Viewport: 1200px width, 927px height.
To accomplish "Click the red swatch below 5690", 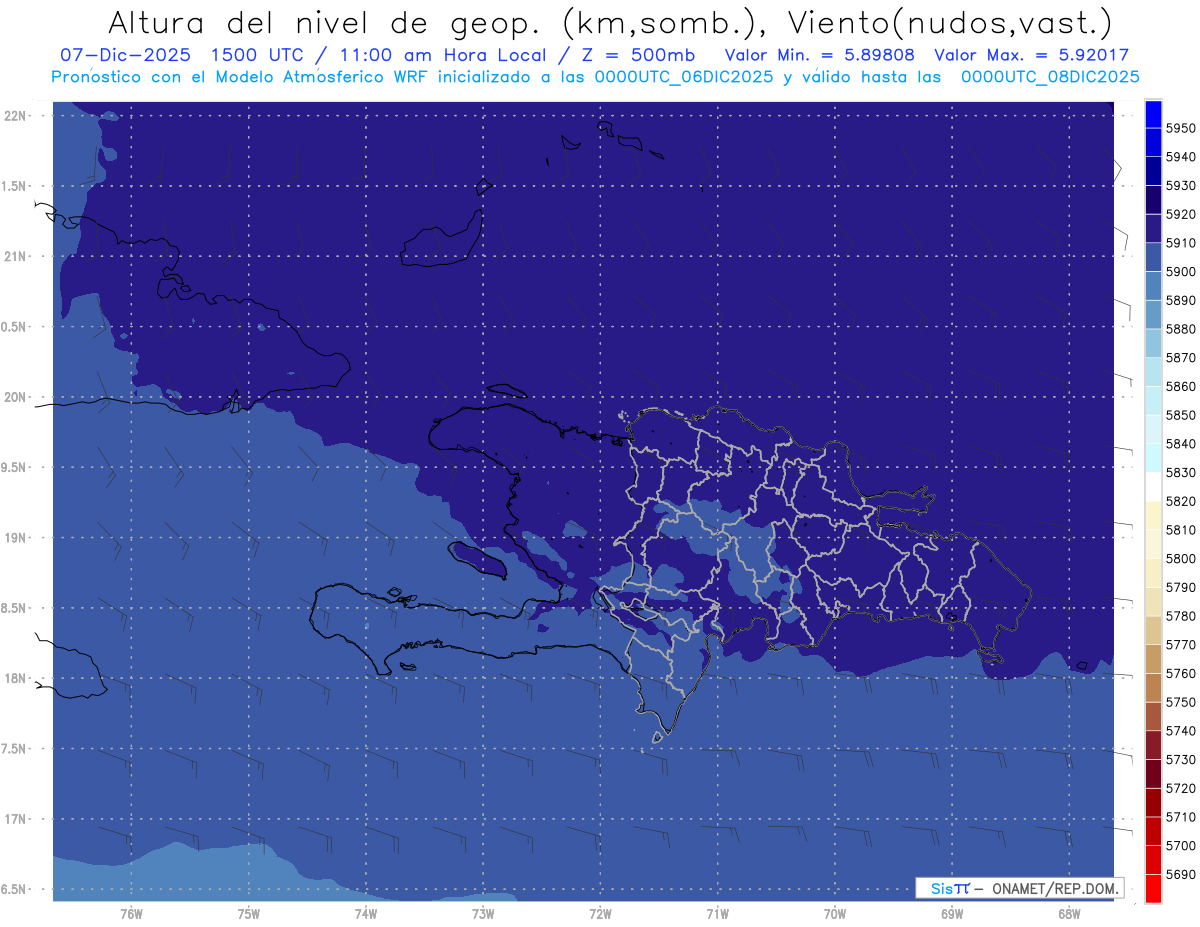I will pyautogui.click(x=1153, y=888).
